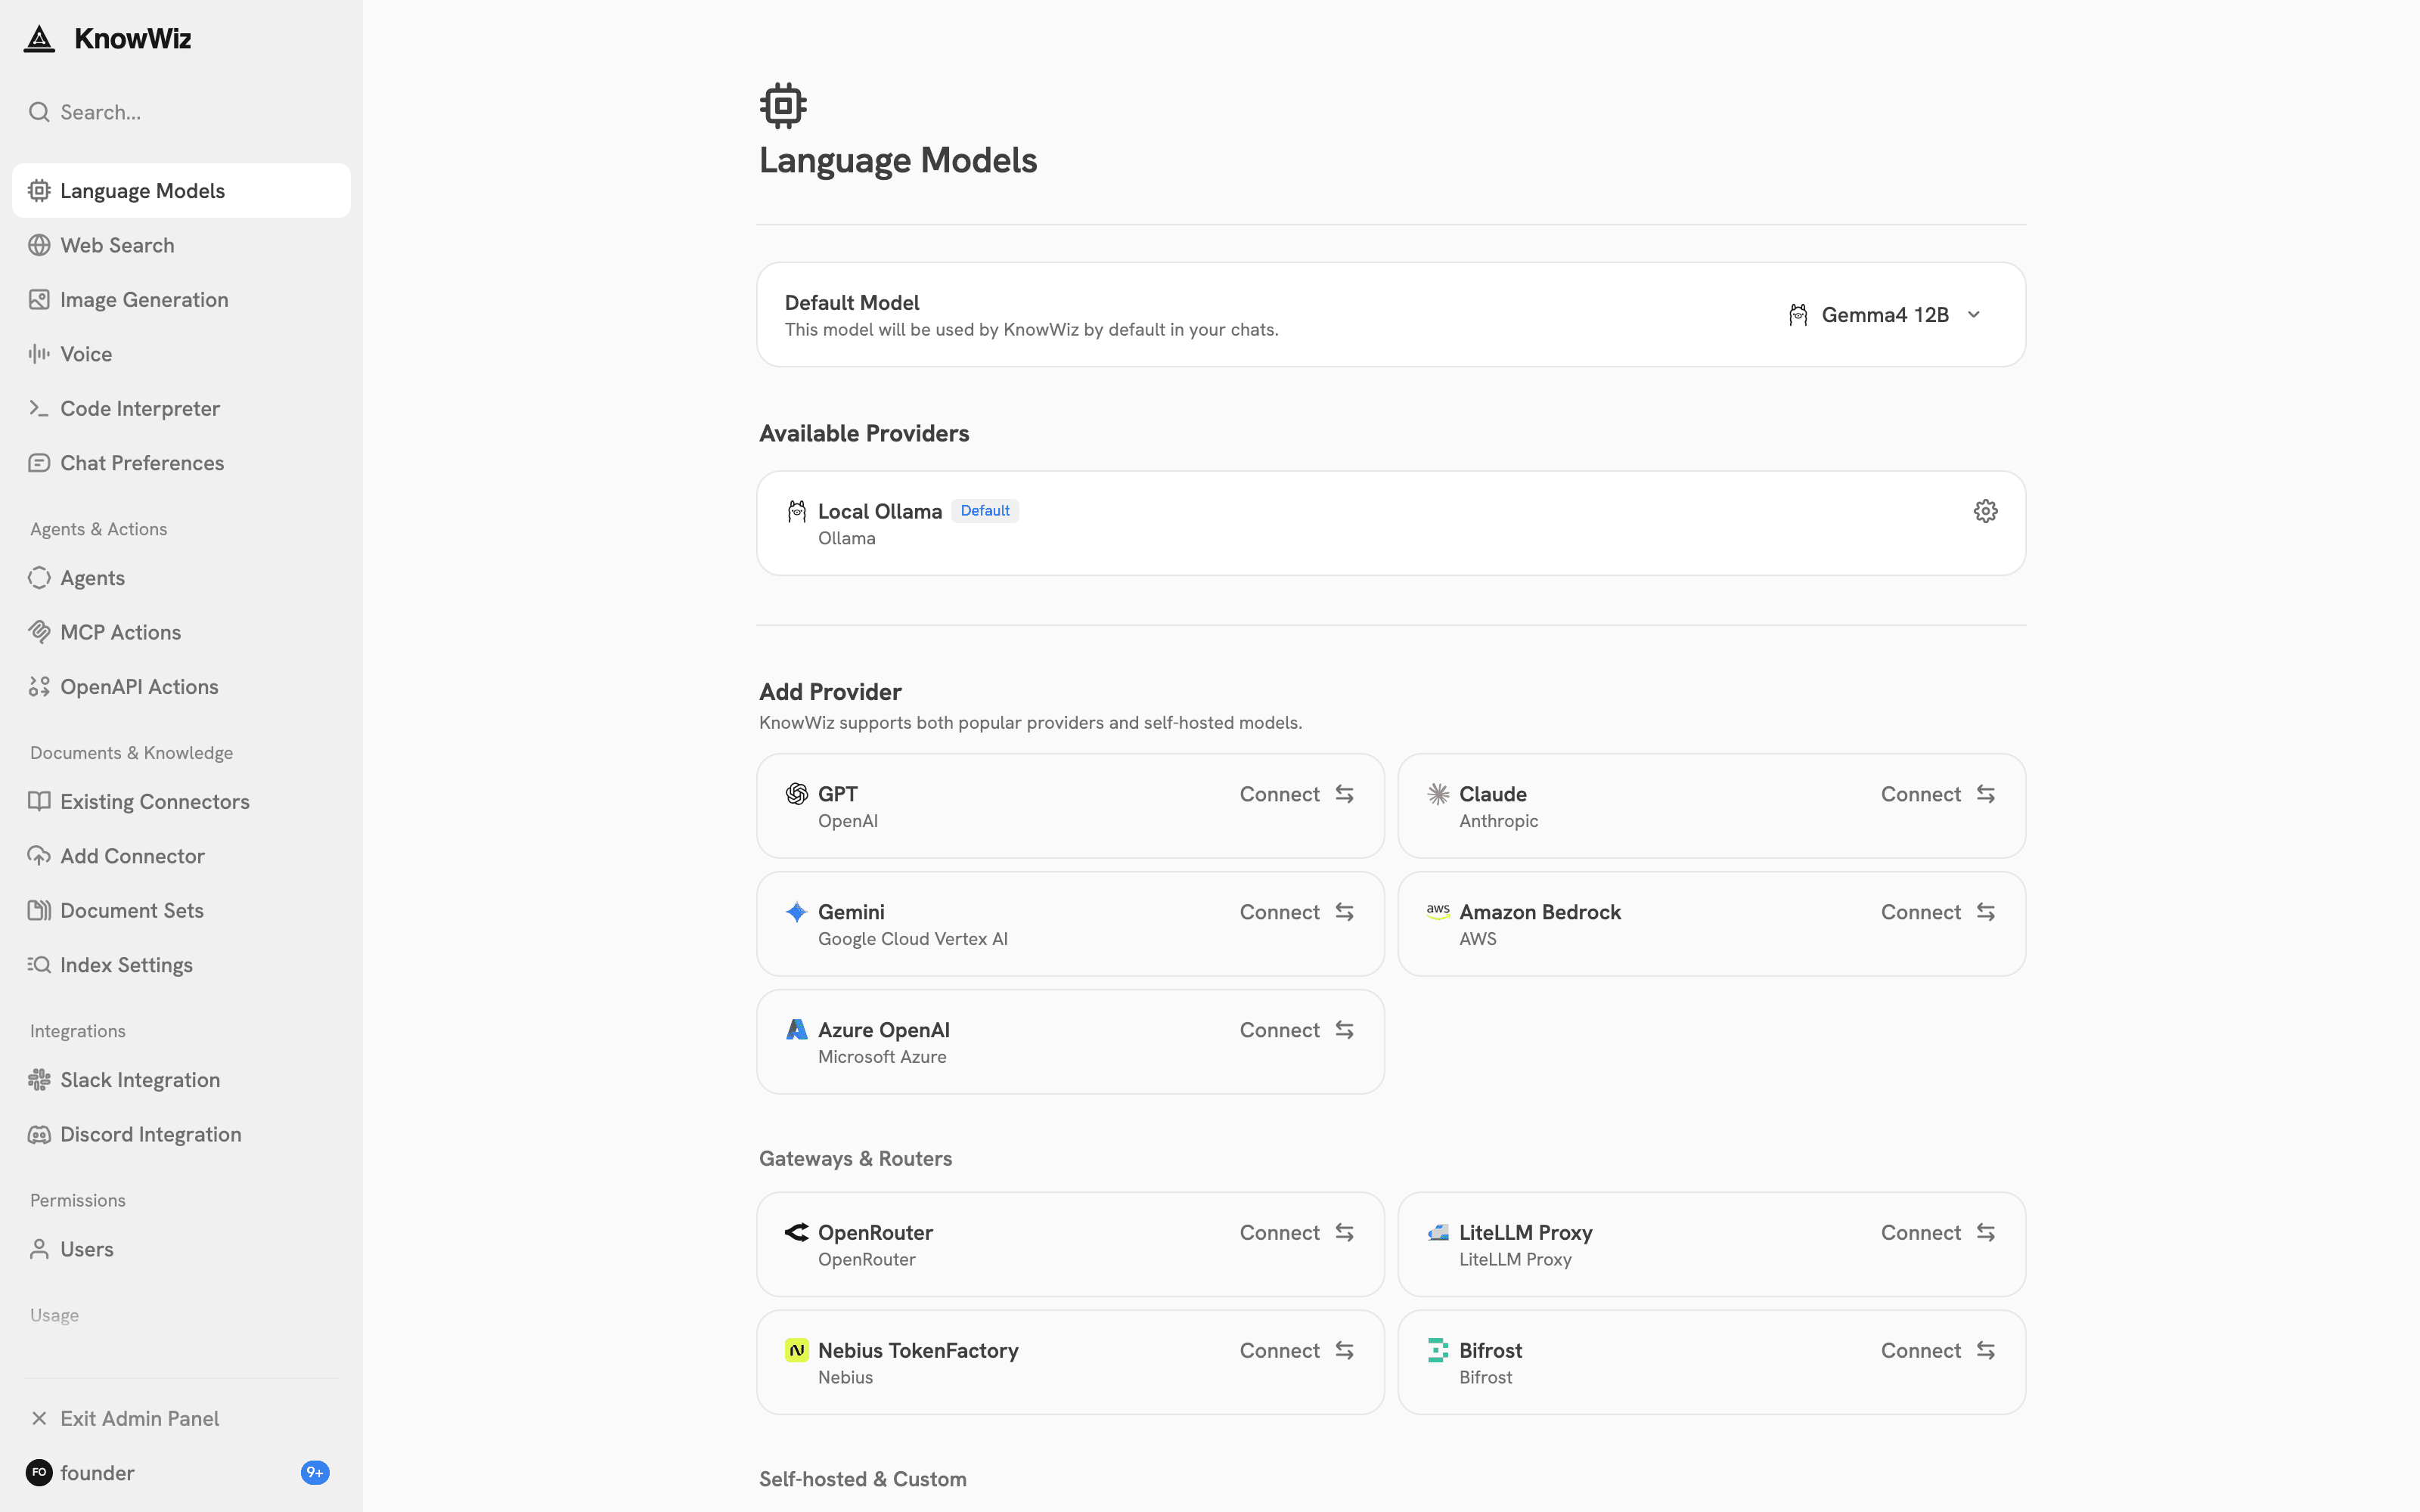
Task: Connect the LiteLLM Proxy gateway
Action: 1938,1232
